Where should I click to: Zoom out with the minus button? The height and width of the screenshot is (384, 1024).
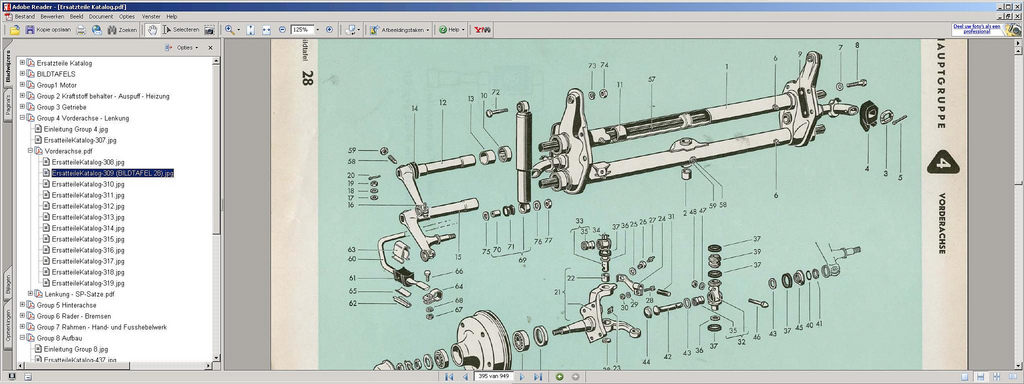click(x=282, y=30)
